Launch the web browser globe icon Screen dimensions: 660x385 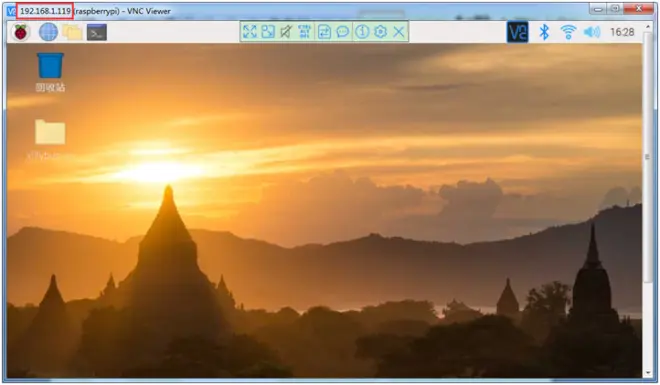coord(48,32)
